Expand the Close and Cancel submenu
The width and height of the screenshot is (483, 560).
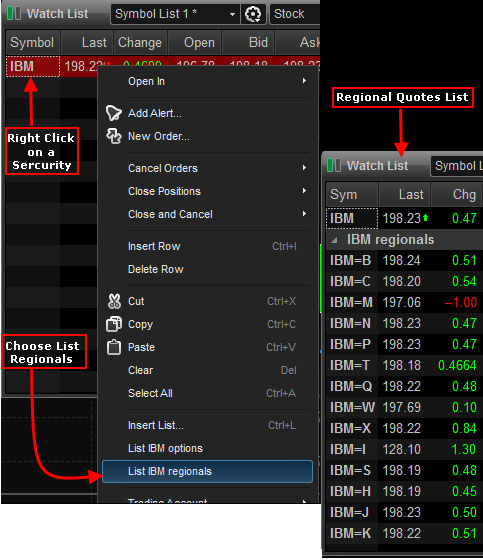click(304, 214)
